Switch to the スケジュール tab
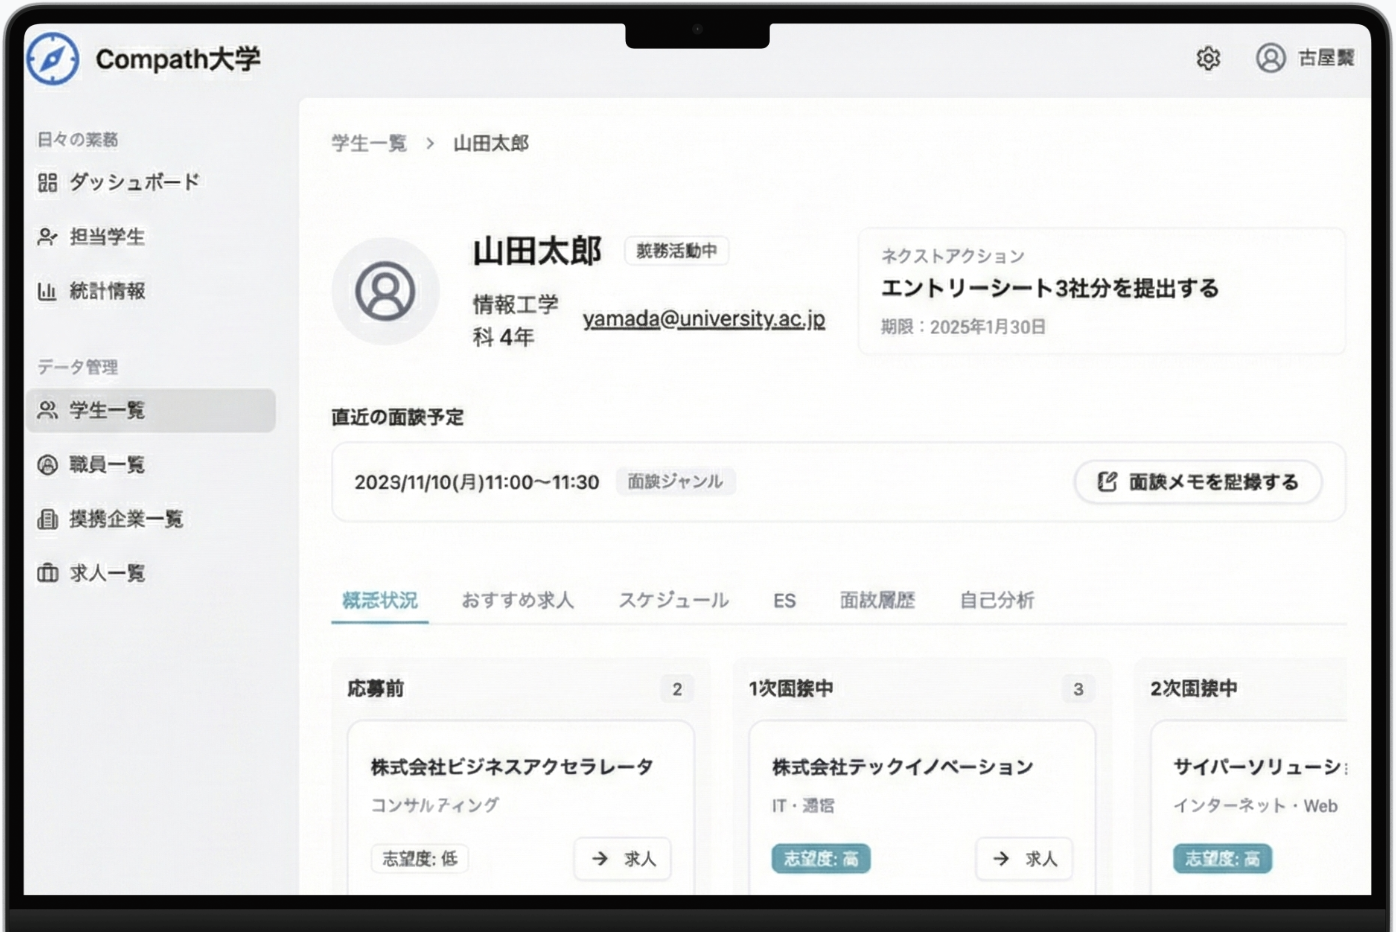The width and height of the screenshot is (1396, 932). 673,600
